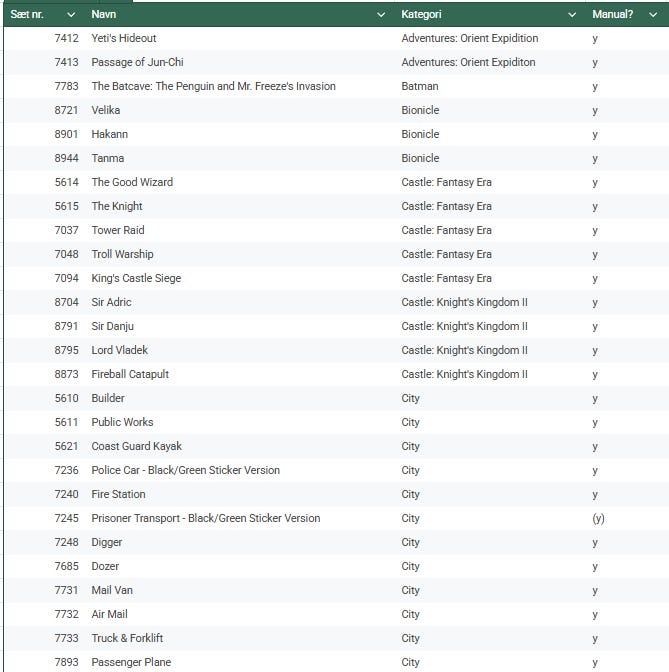
Task: Select the 'Public Works' cell
Action: pos(241,422)
